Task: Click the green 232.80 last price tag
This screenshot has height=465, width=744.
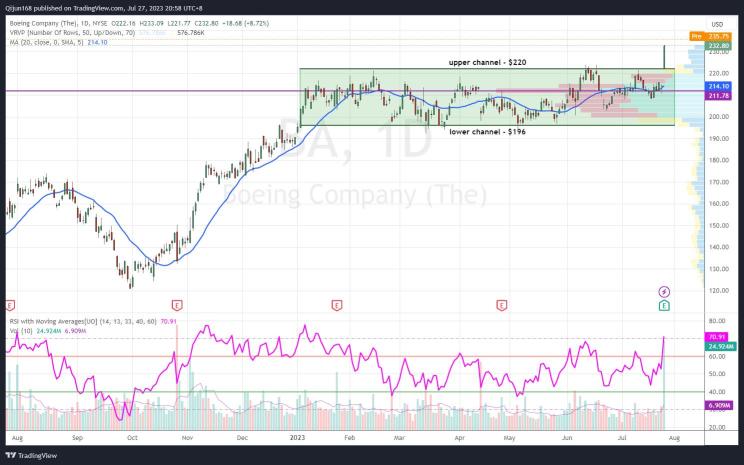Action: pos(717,46)
